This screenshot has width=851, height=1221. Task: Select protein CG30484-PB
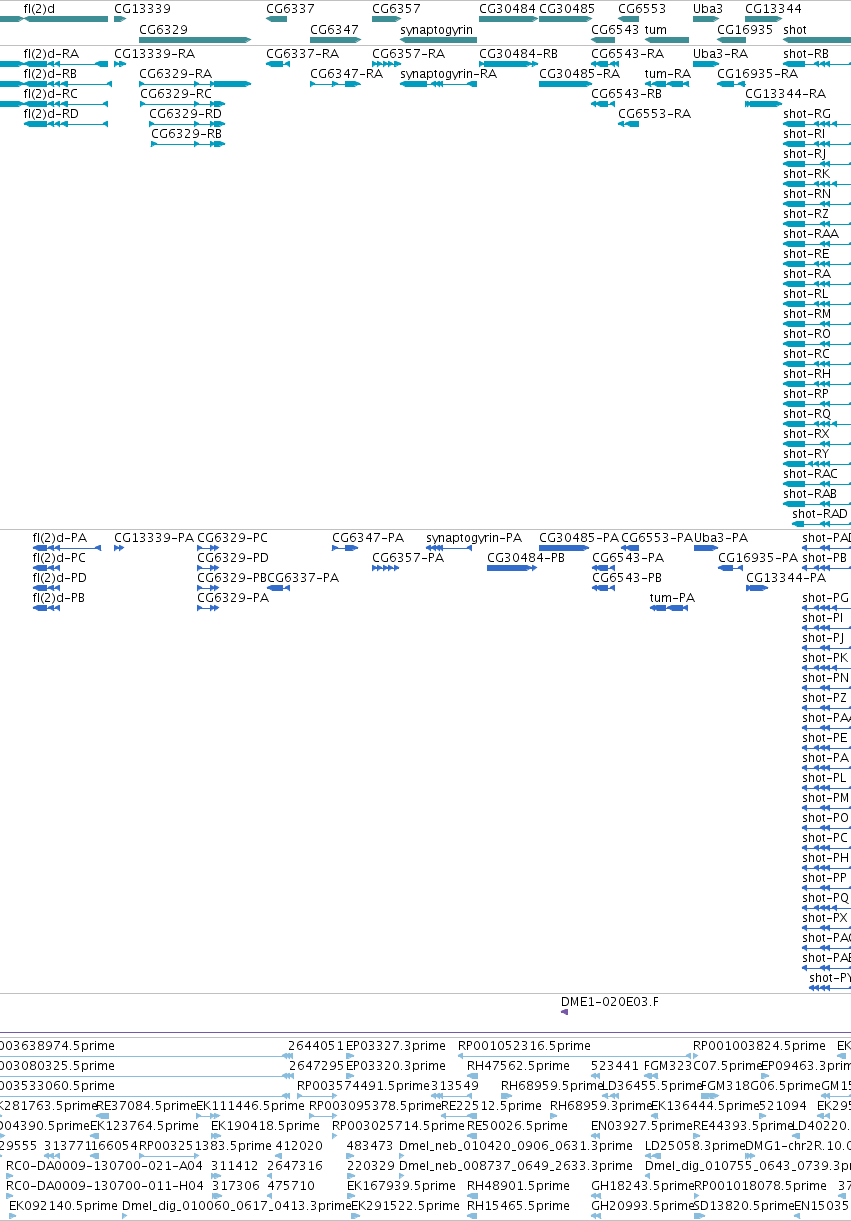click(x=526, y=558)
